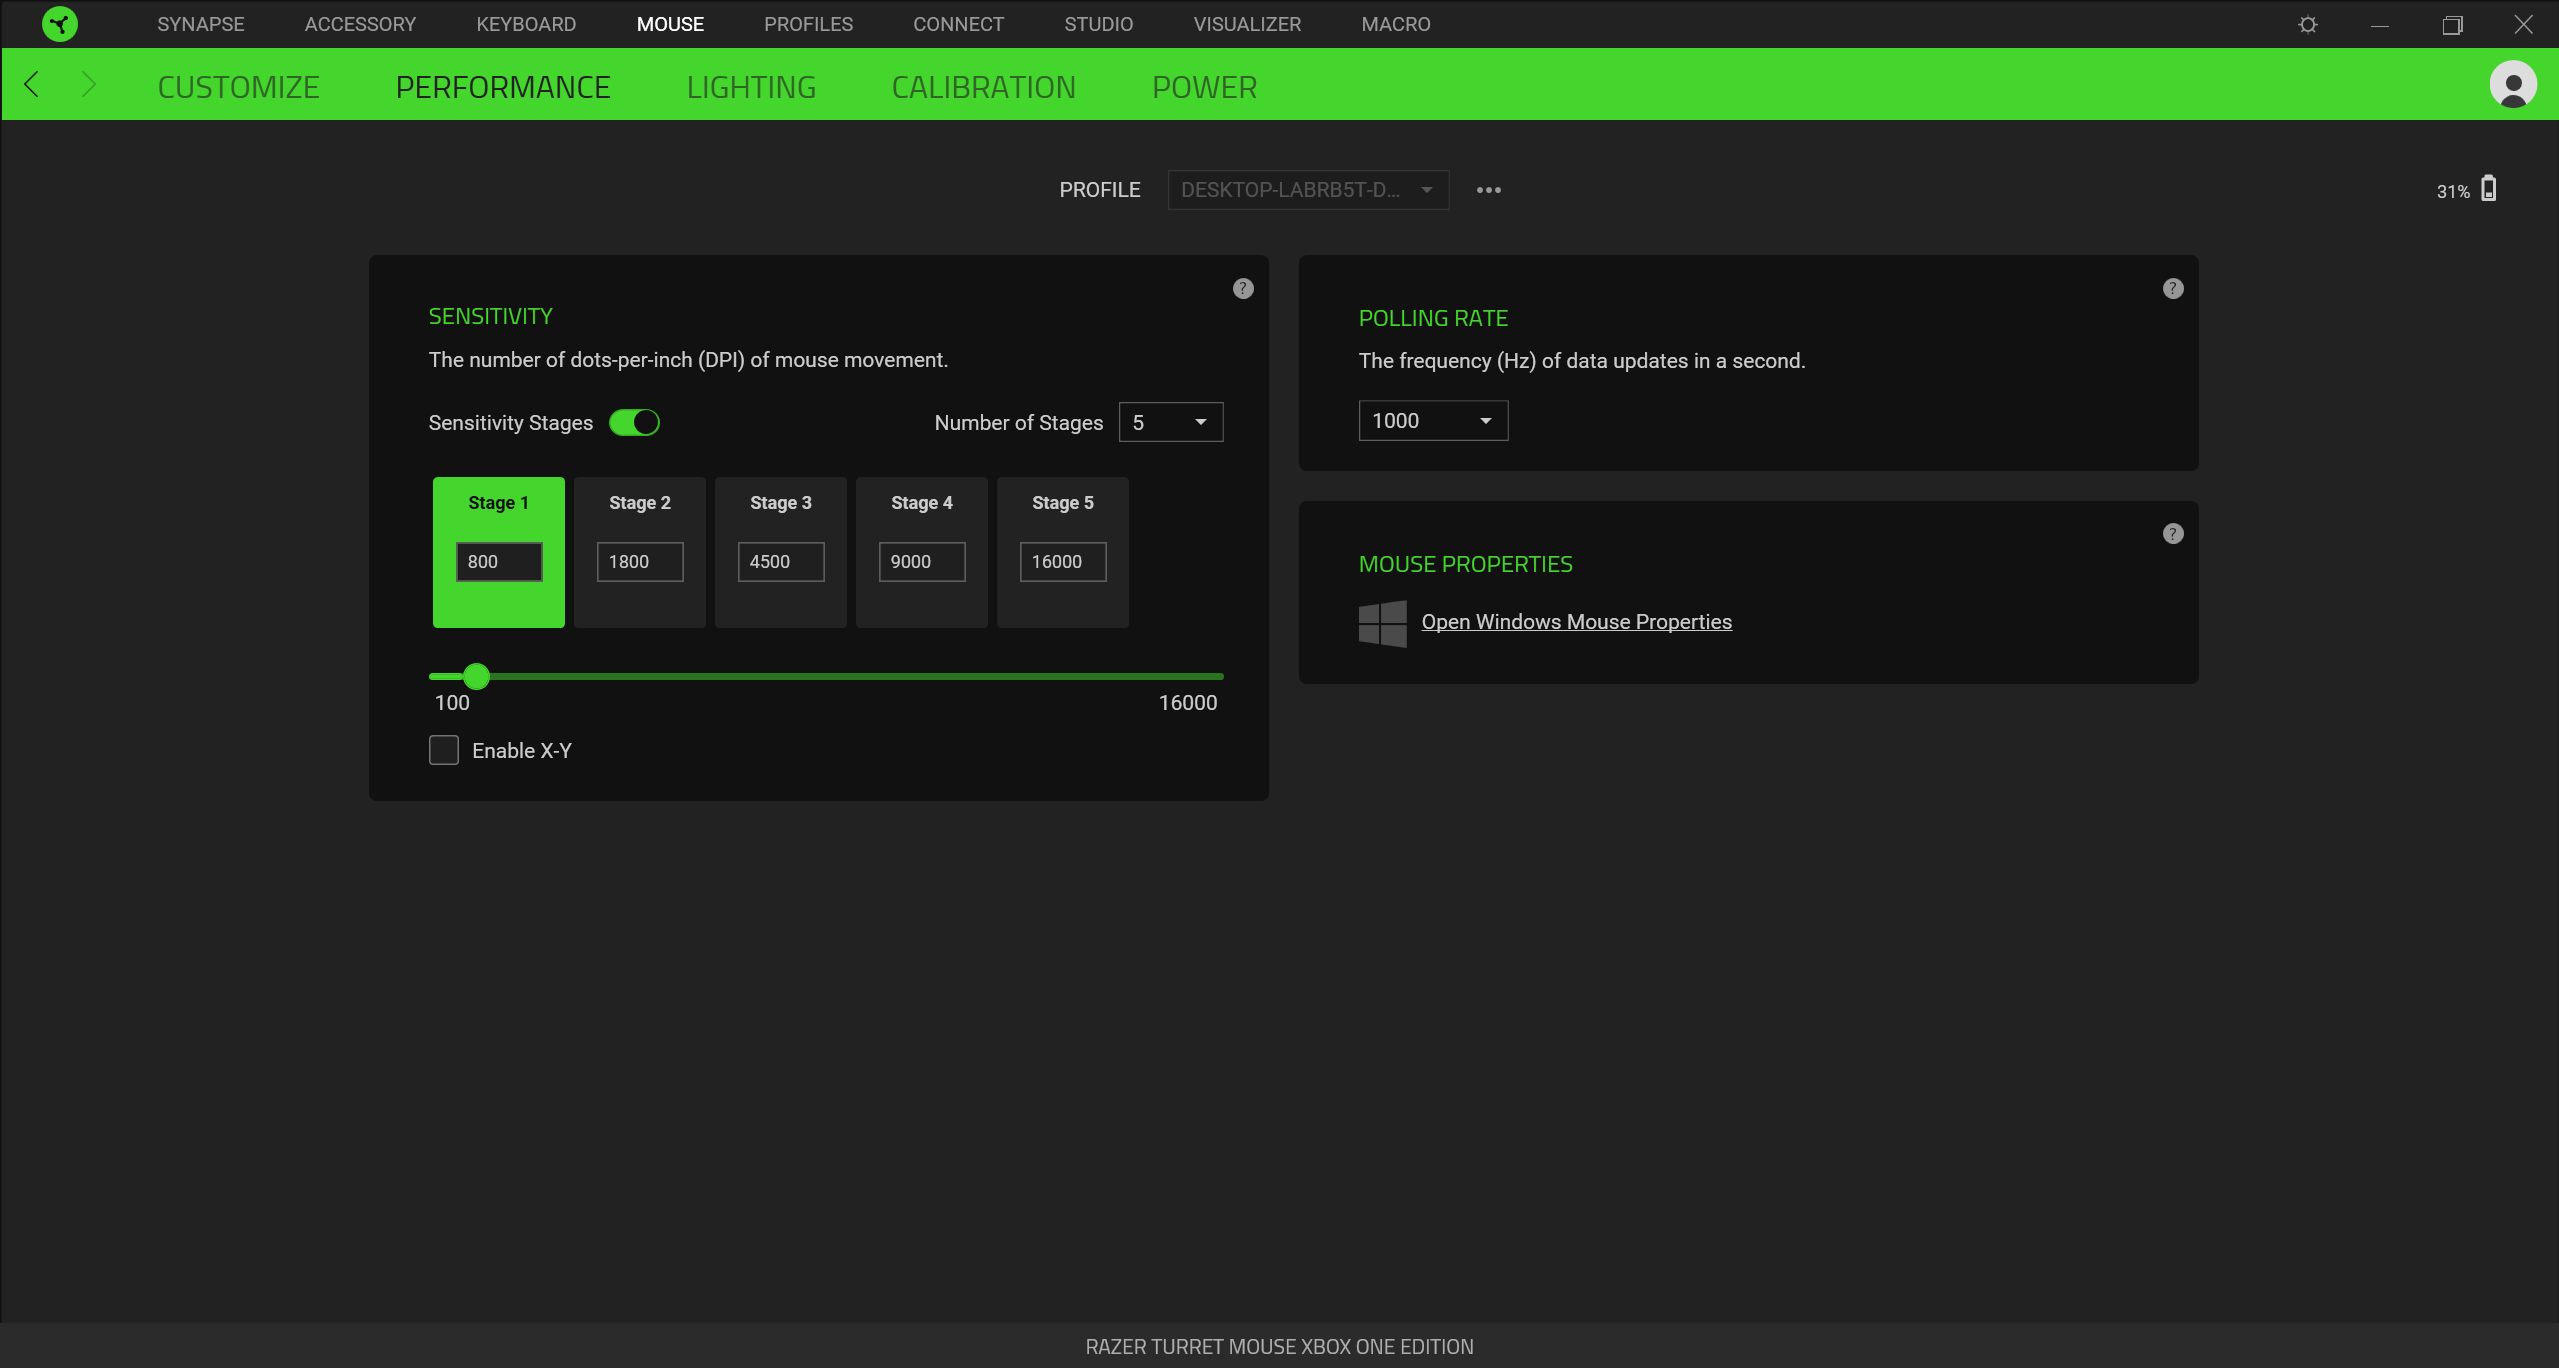Click the Sensitivity help question icon
The image size is (2559, 1368).
pyautogui.click(x=1243, y=289)
